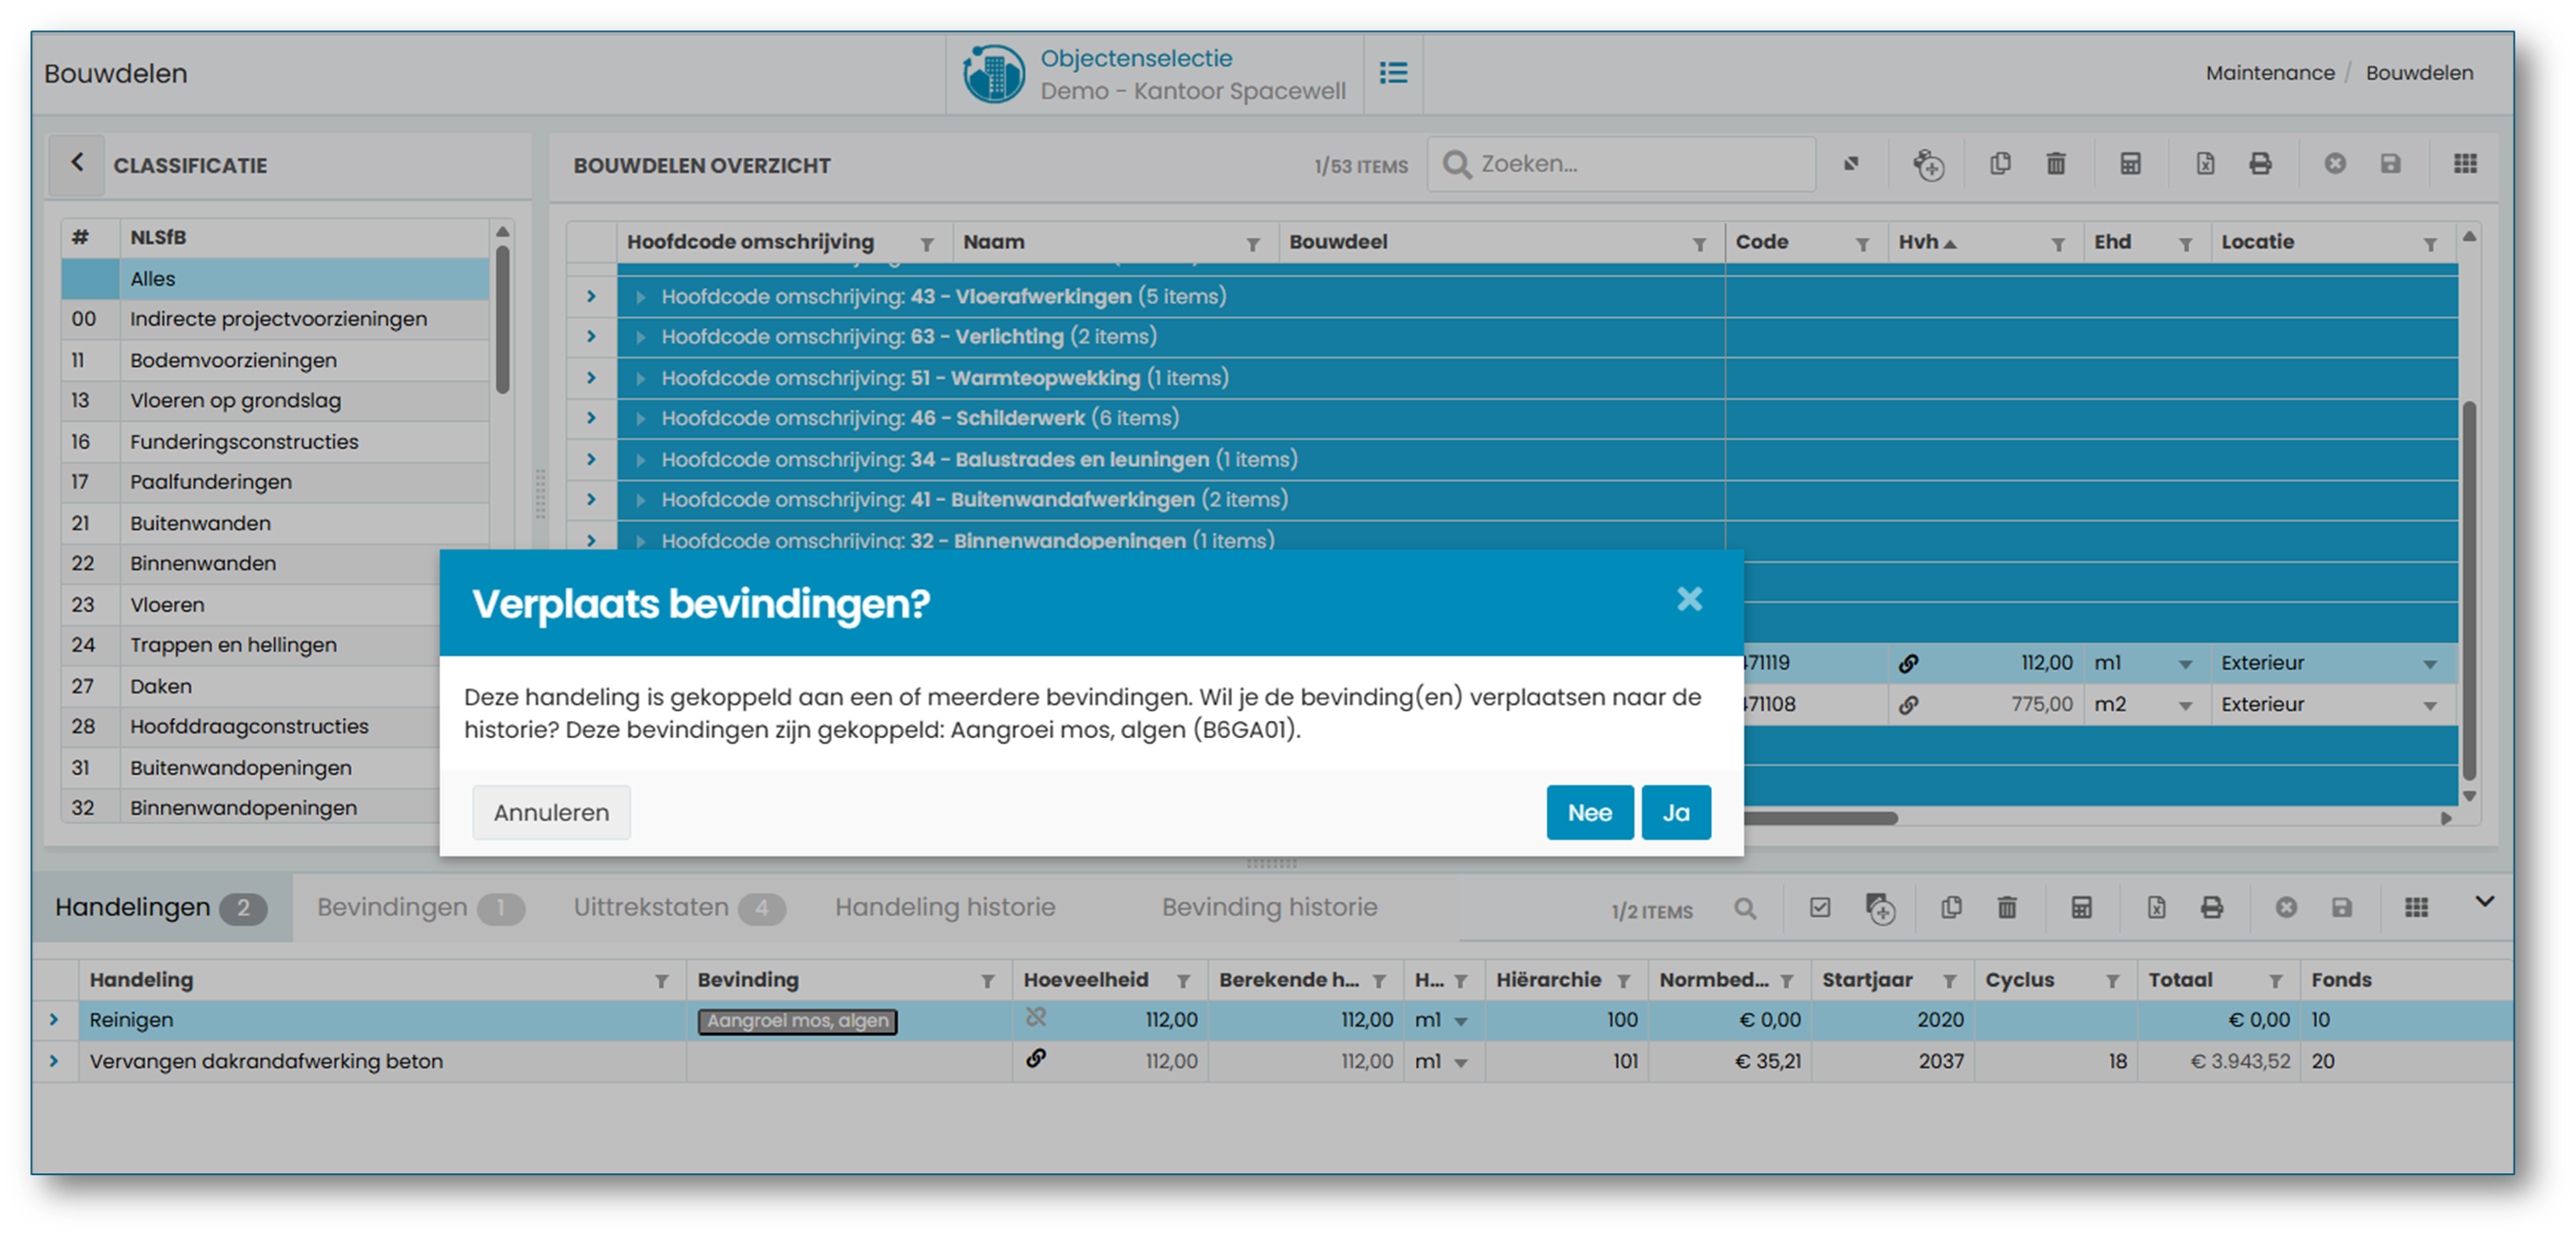Click the Excel export icon in Handelingen toolbar
This screenshot has width=2576, height=1236.
2156,908
